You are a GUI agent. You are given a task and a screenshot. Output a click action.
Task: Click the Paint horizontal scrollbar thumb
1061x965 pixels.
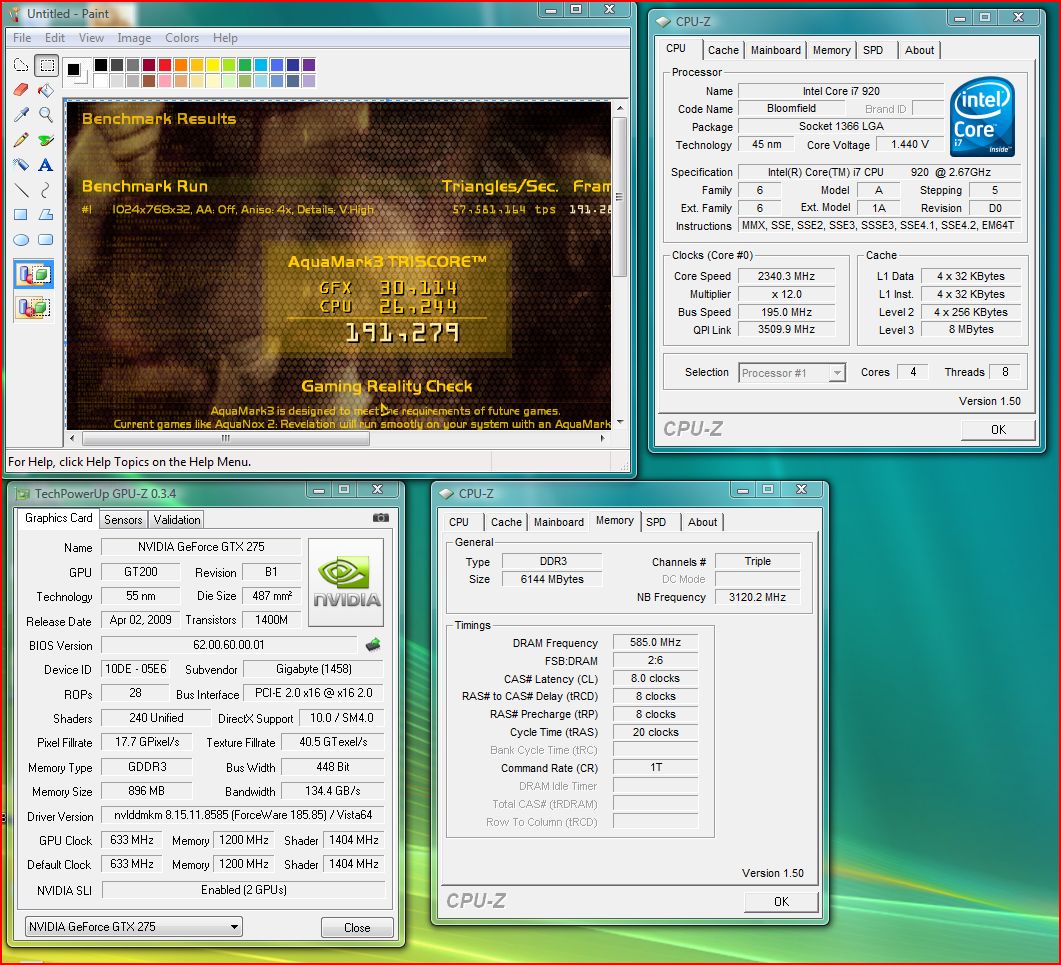tap(226, 439)
